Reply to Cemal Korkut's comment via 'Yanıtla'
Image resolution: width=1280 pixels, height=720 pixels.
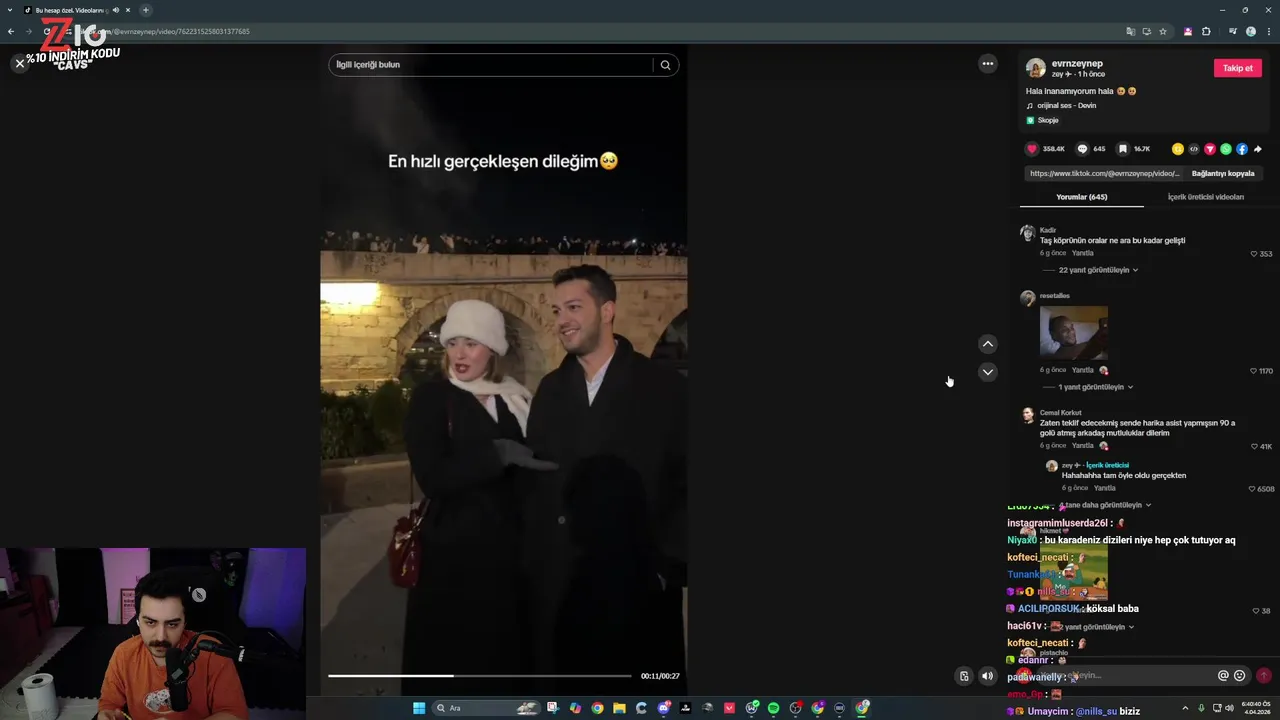[1083, 446]
